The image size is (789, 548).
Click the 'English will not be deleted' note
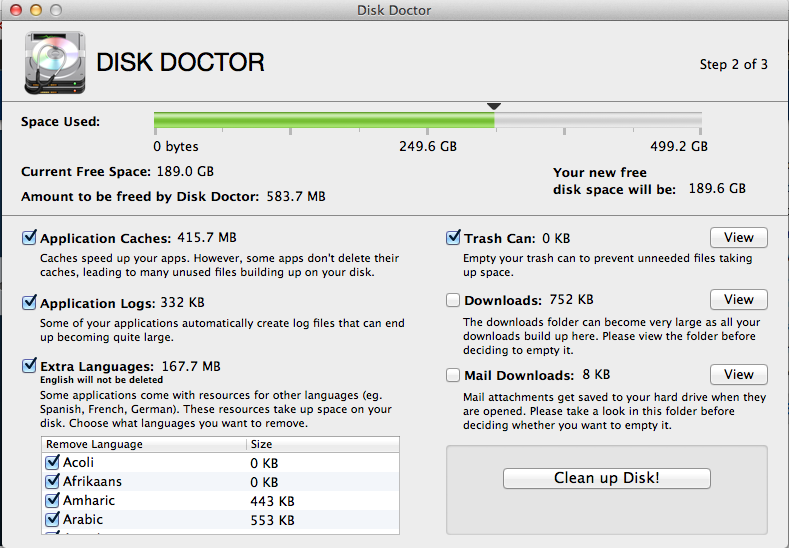[102, 380]
